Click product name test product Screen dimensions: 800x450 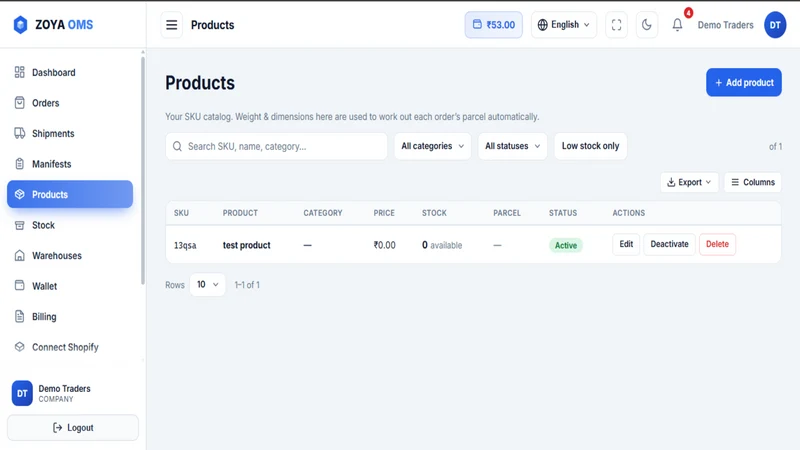click(246, 245)
